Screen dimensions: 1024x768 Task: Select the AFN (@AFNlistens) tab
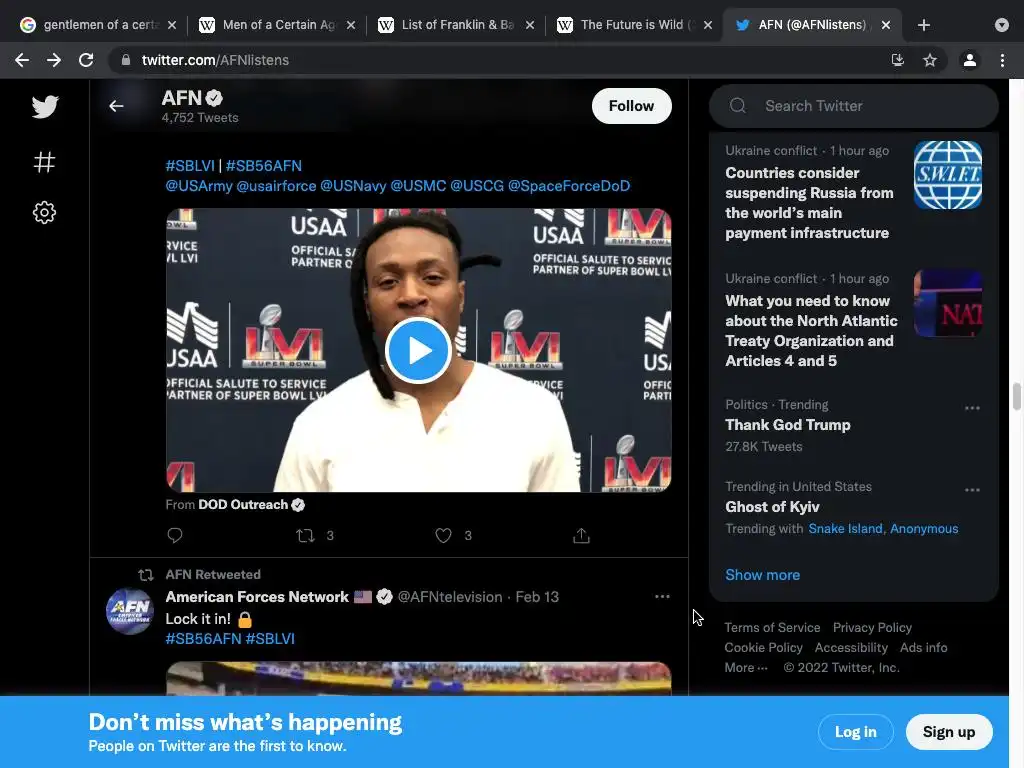pos(812,25)
